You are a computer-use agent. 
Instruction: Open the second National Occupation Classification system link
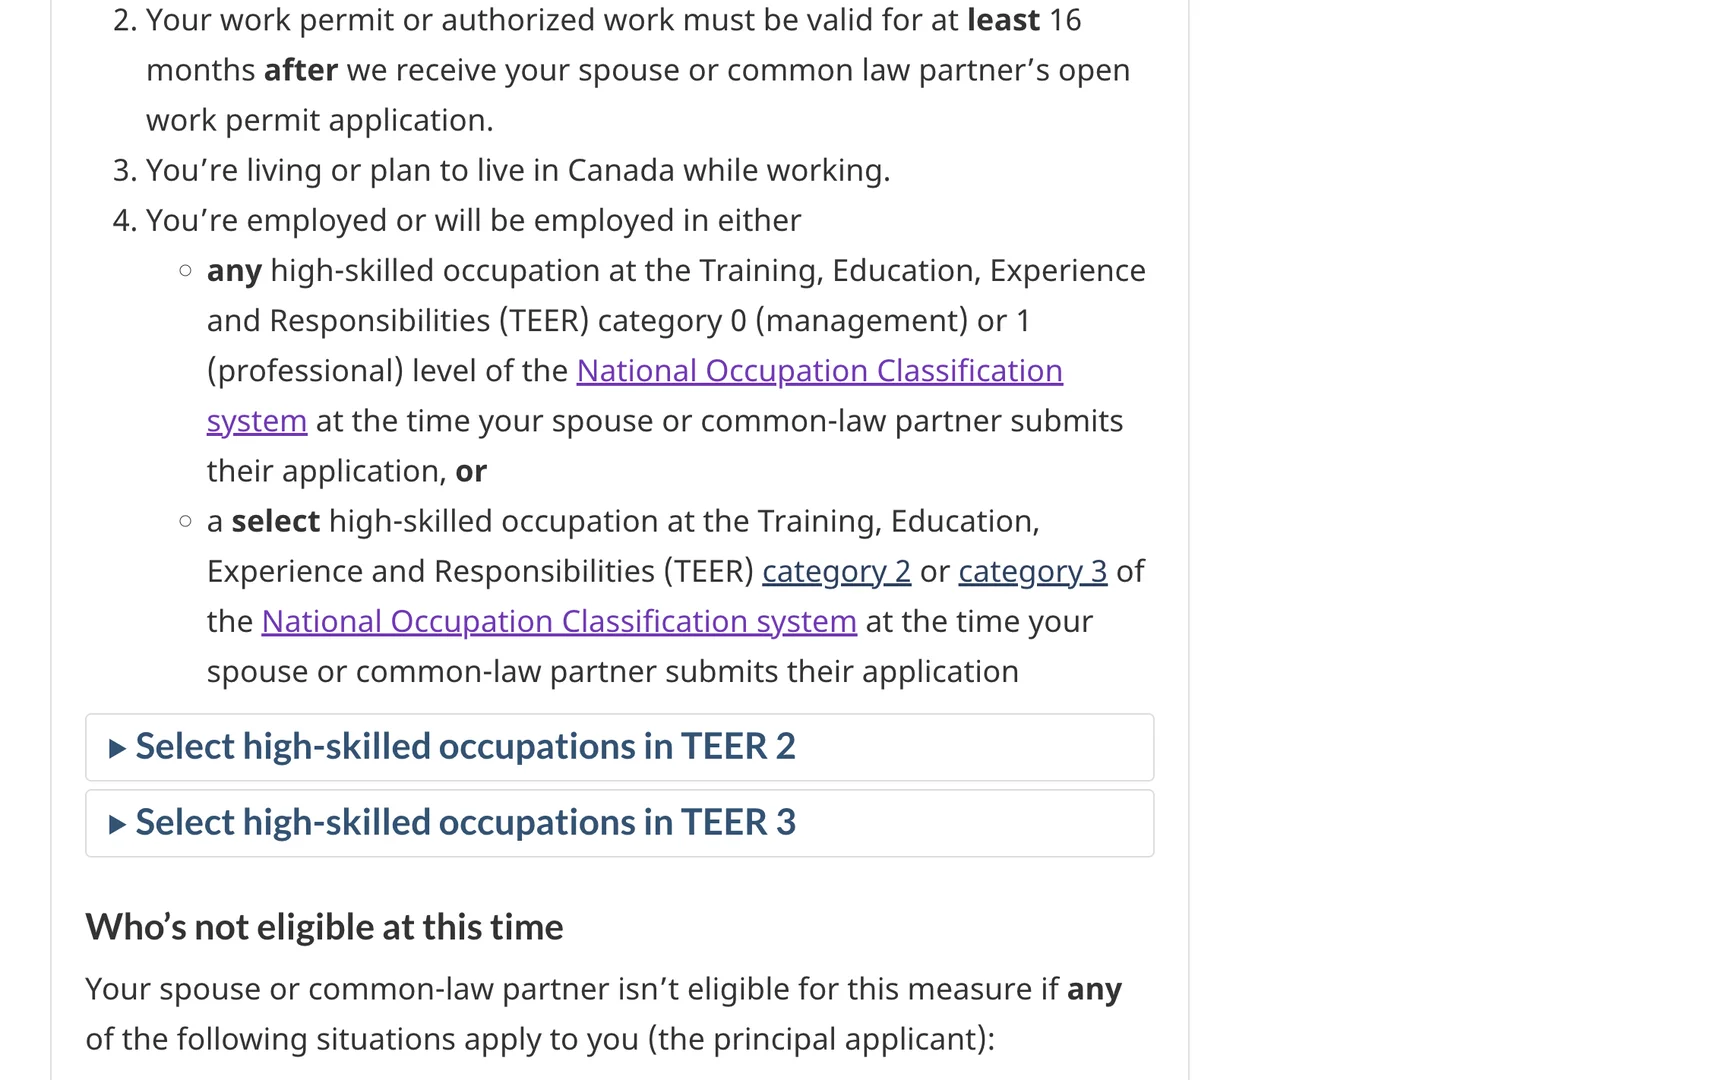[x=559, y=621]
